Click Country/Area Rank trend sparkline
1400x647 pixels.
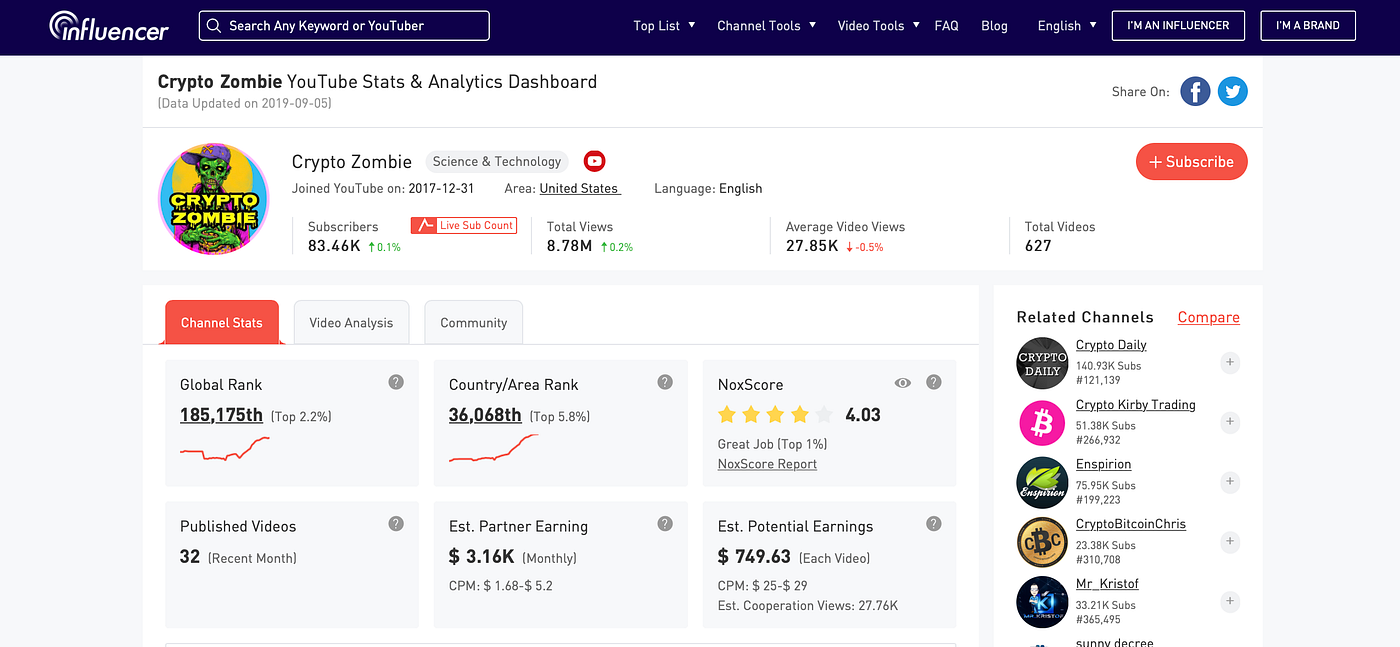(494, 449)
